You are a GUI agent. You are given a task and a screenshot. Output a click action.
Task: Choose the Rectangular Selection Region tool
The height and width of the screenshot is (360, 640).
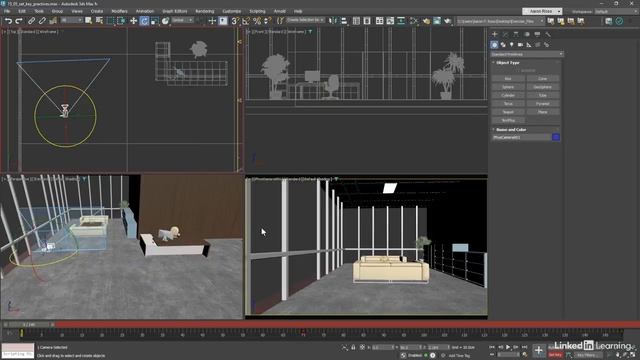[111, 21]
